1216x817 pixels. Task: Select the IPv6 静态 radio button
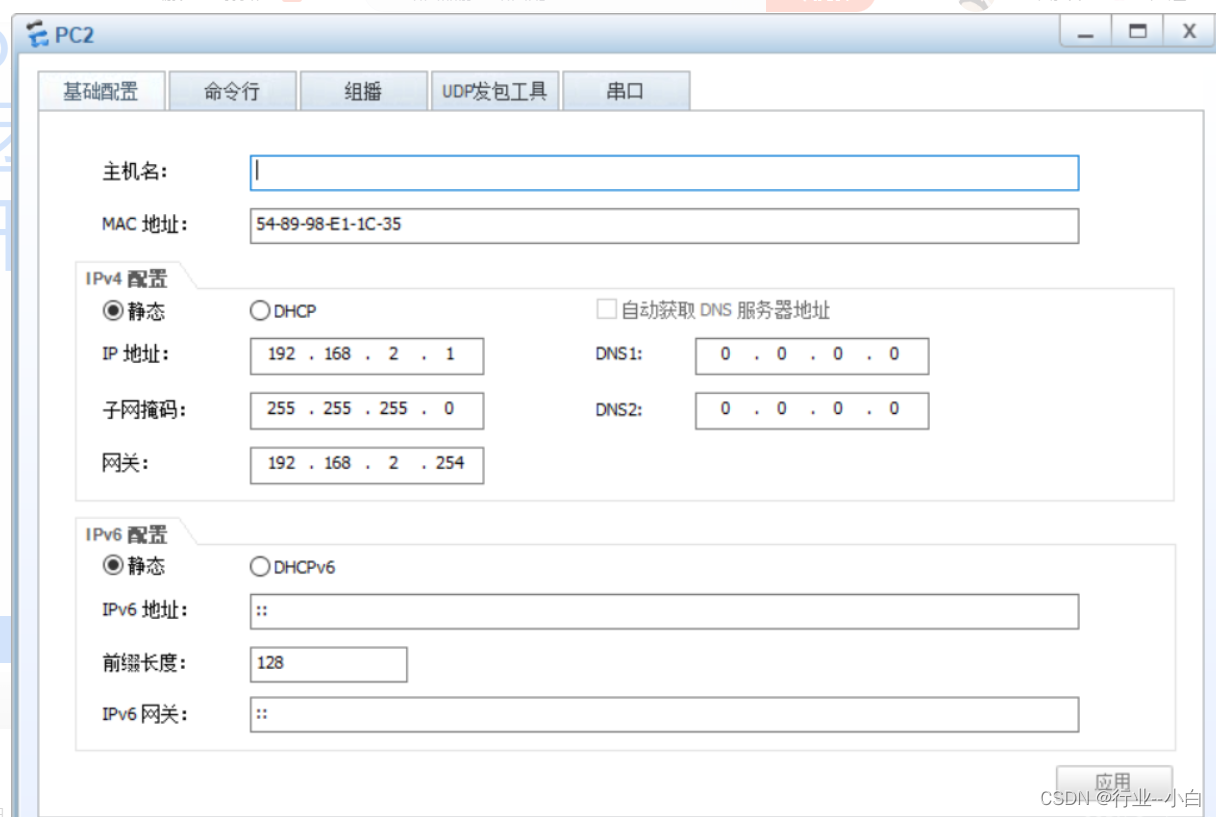point(113,566)
